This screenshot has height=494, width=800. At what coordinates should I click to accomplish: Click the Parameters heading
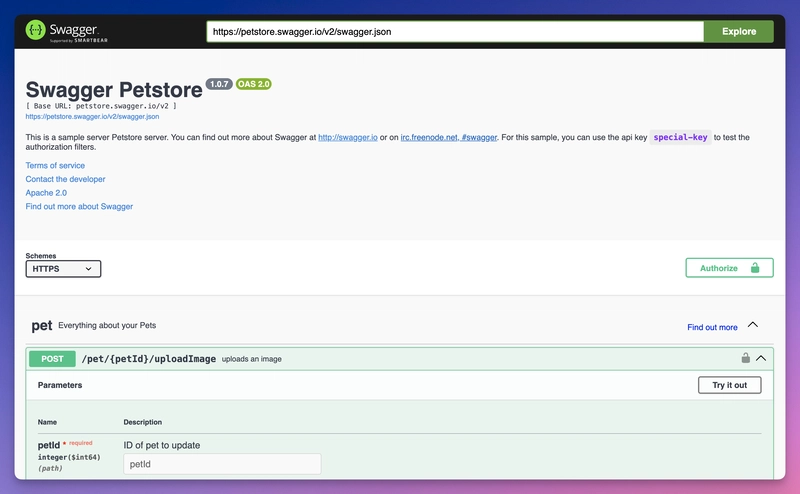pos(60,385)
